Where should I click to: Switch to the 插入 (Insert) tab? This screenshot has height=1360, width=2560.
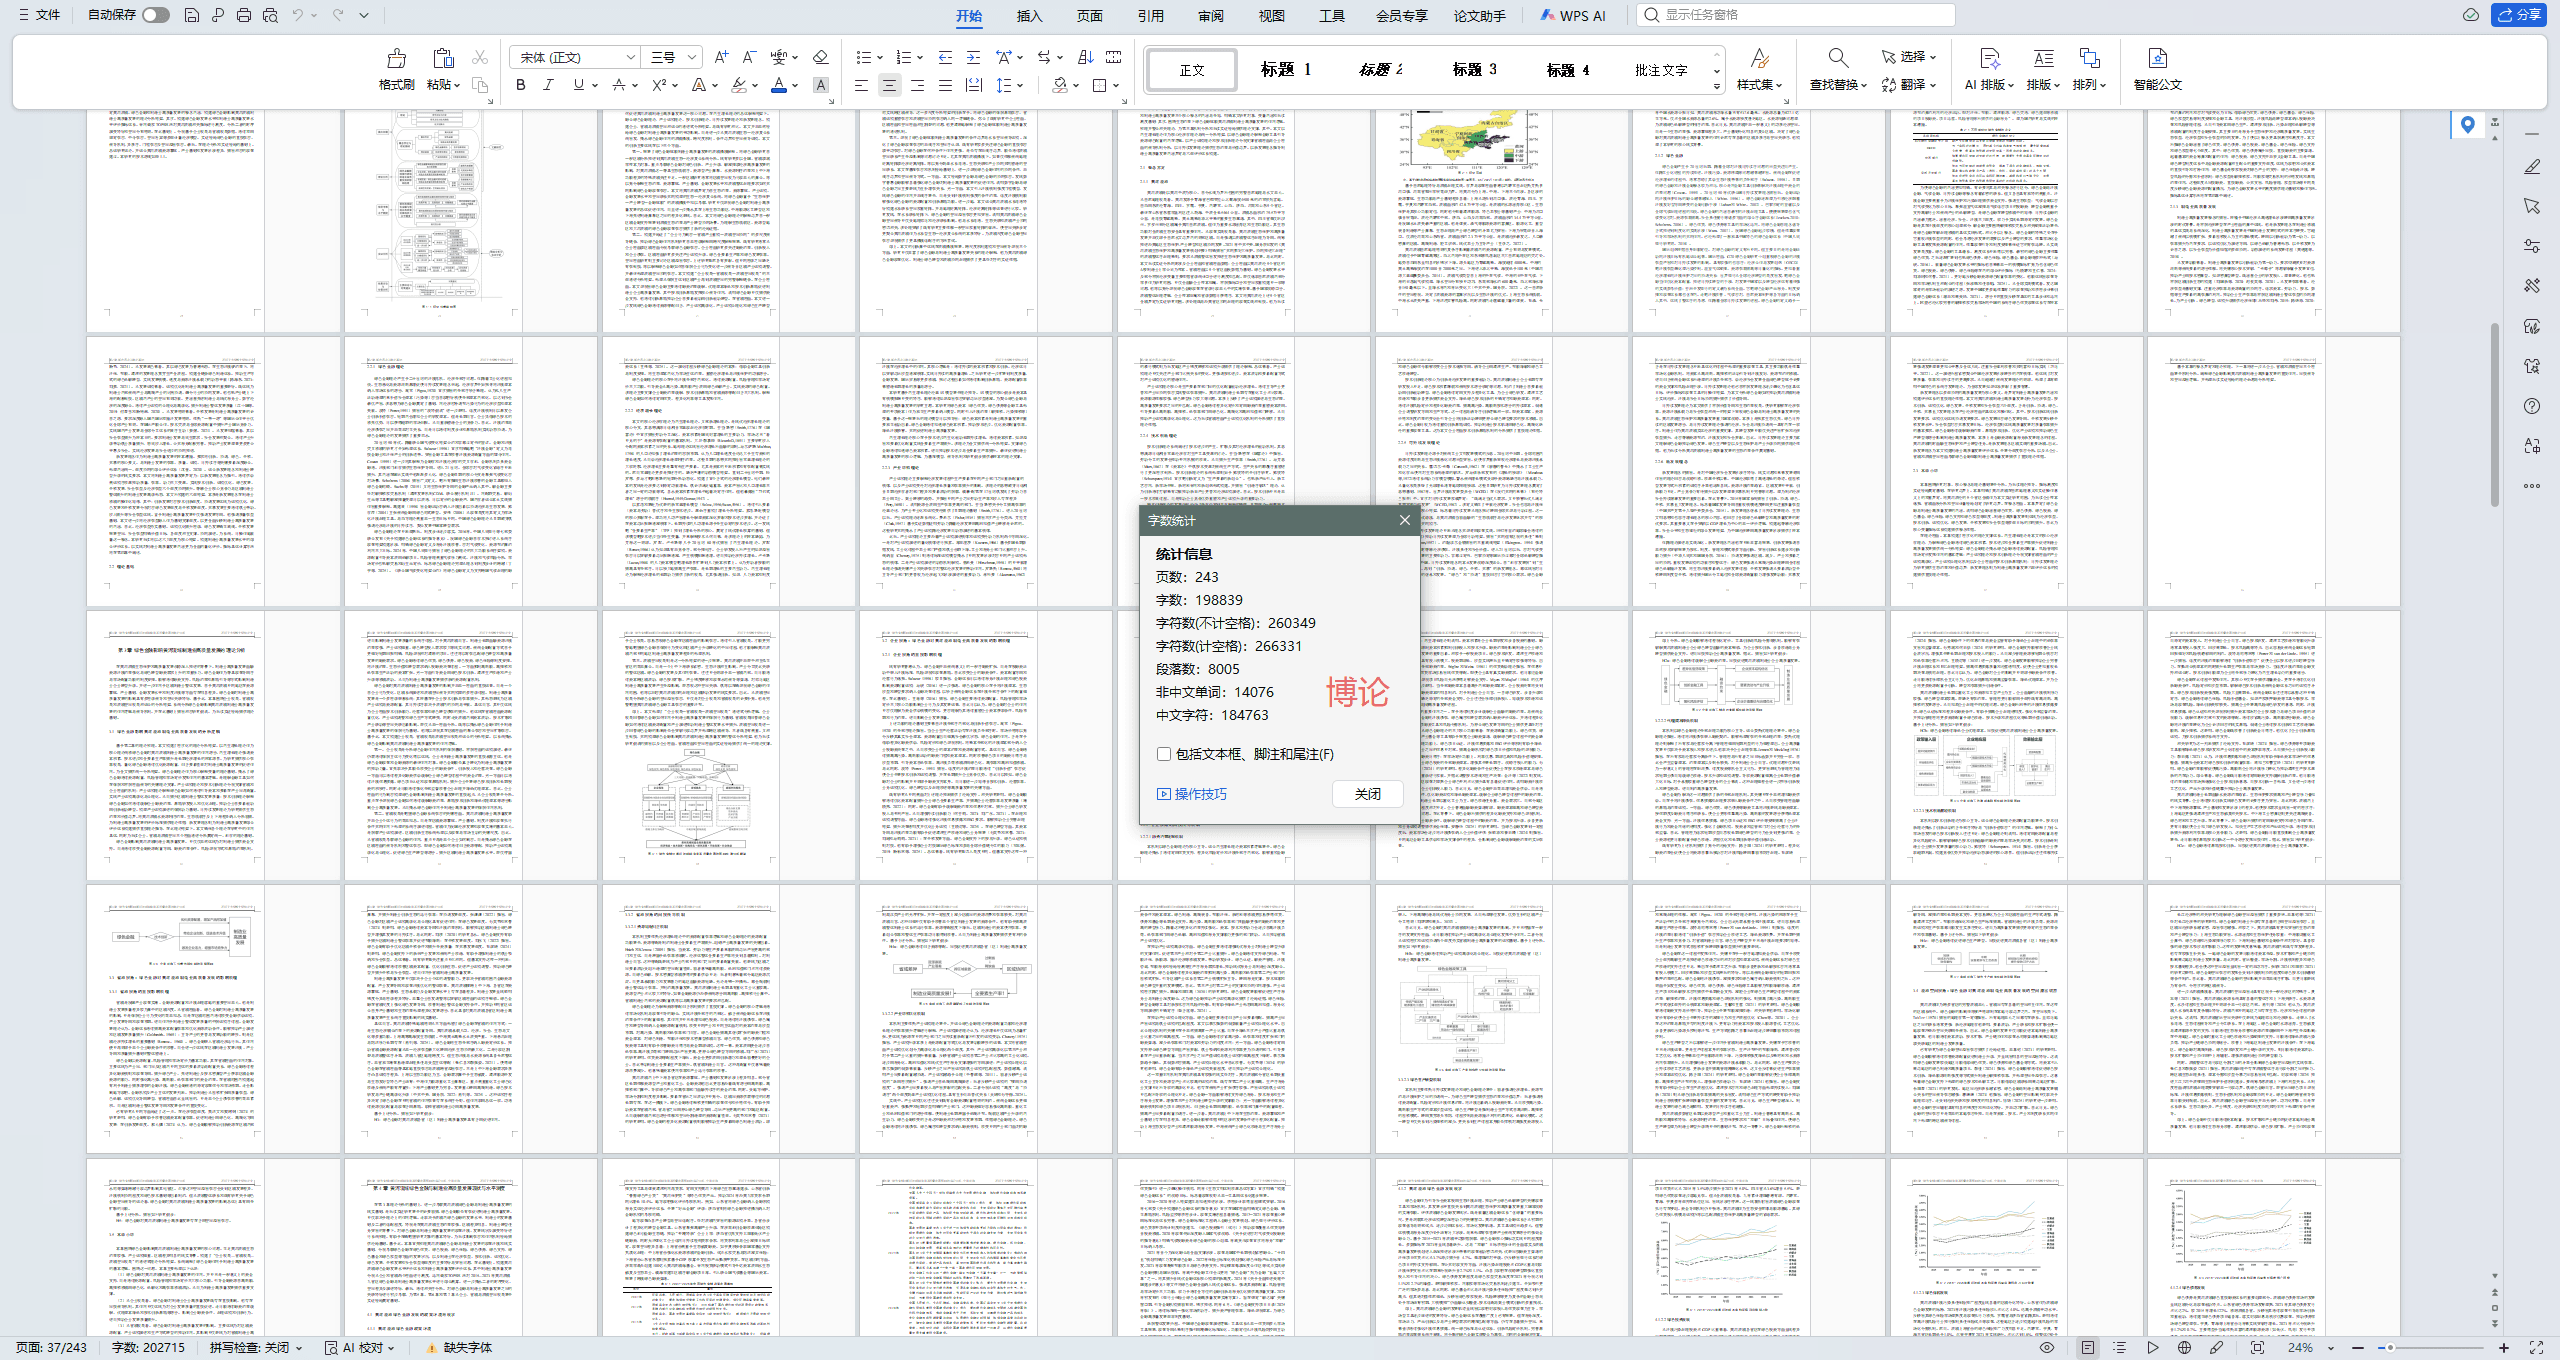pos(1029,16)
